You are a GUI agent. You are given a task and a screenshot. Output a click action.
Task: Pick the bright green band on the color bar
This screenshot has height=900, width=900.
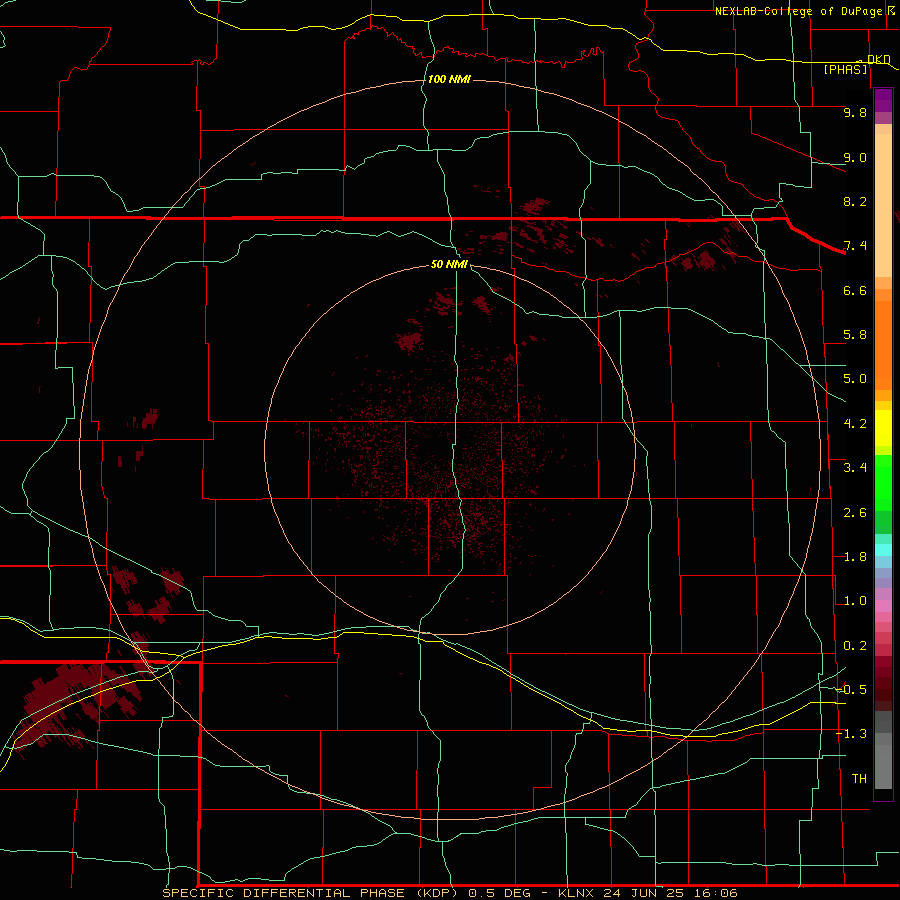pos(883,483)
